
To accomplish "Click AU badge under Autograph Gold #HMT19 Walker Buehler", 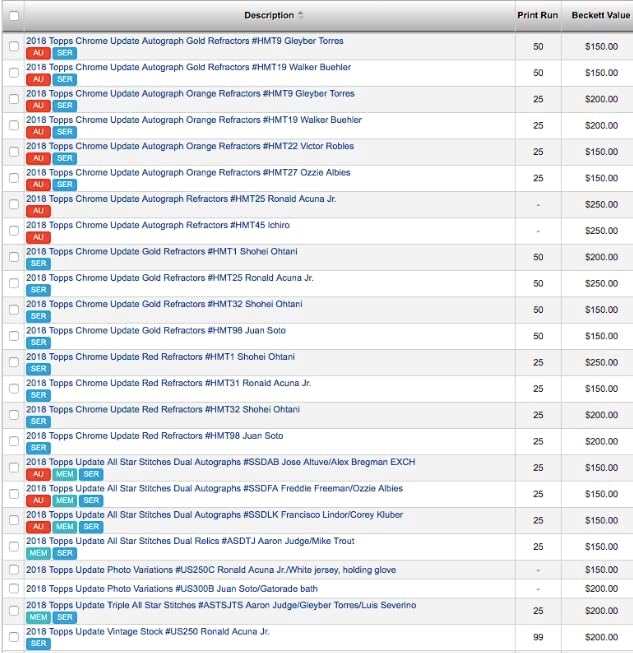I will (x=38, y=80).
